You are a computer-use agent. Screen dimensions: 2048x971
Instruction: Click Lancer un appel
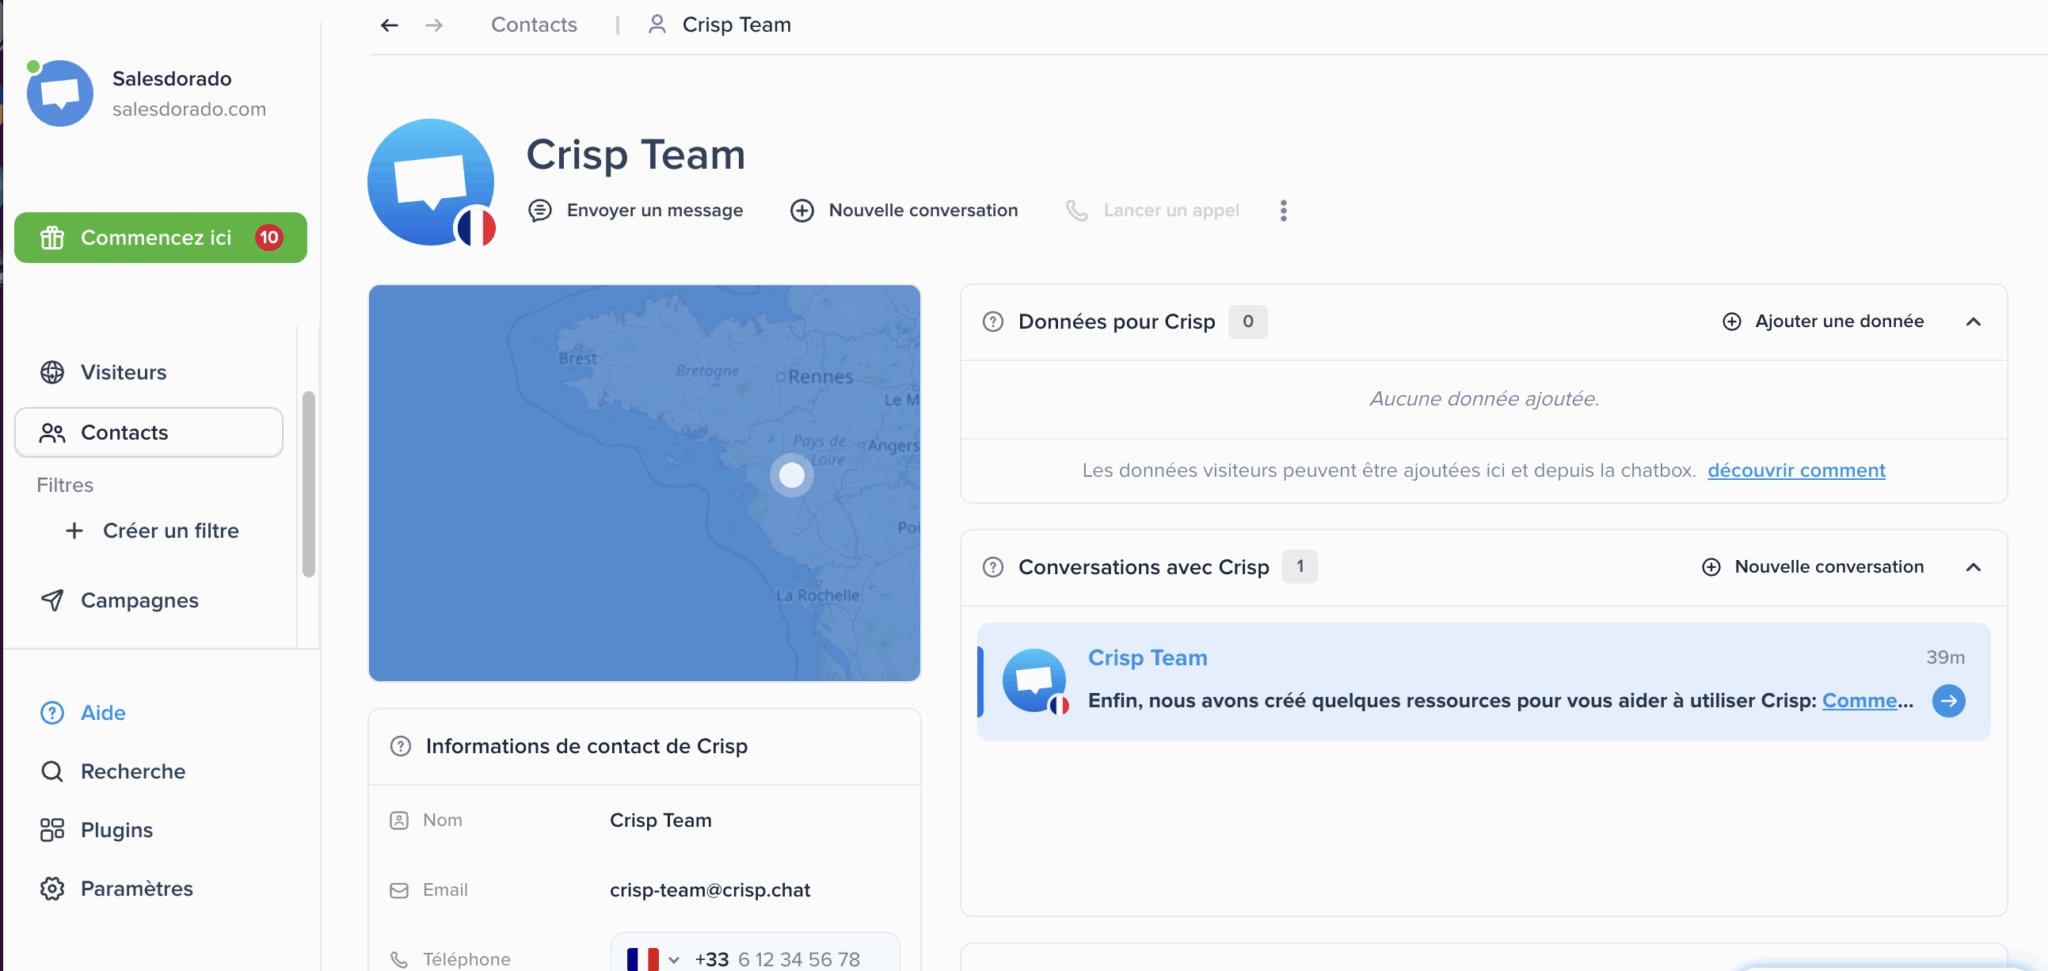[x=1152, y=210]
